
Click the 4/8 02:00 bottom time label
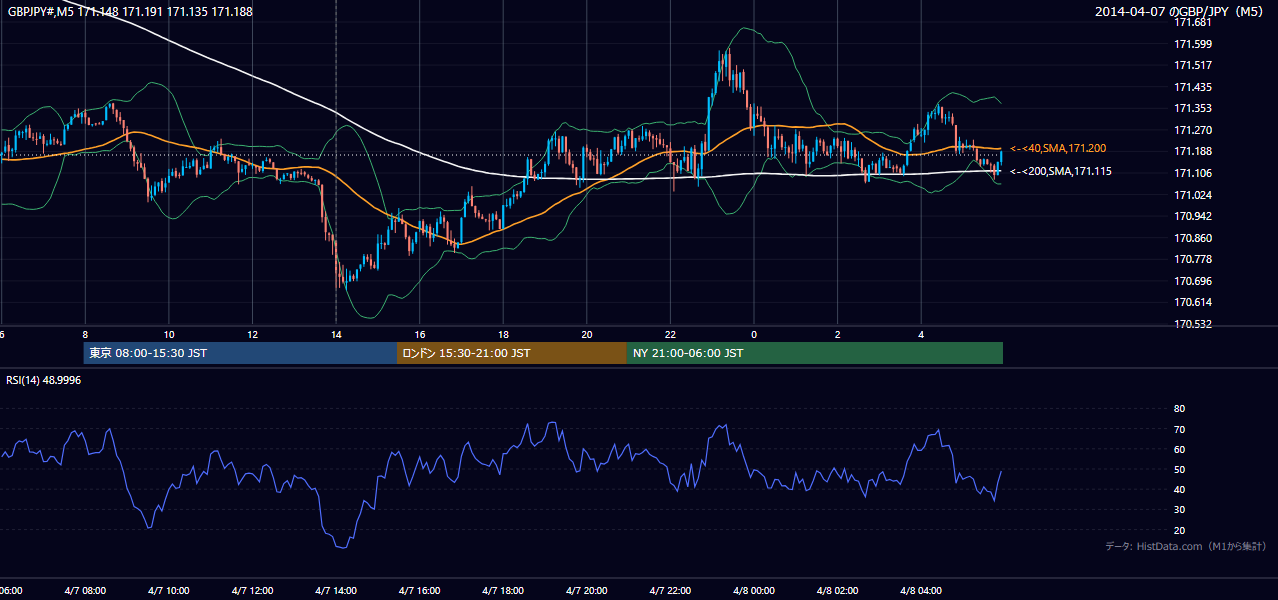(x=838, y=591)
